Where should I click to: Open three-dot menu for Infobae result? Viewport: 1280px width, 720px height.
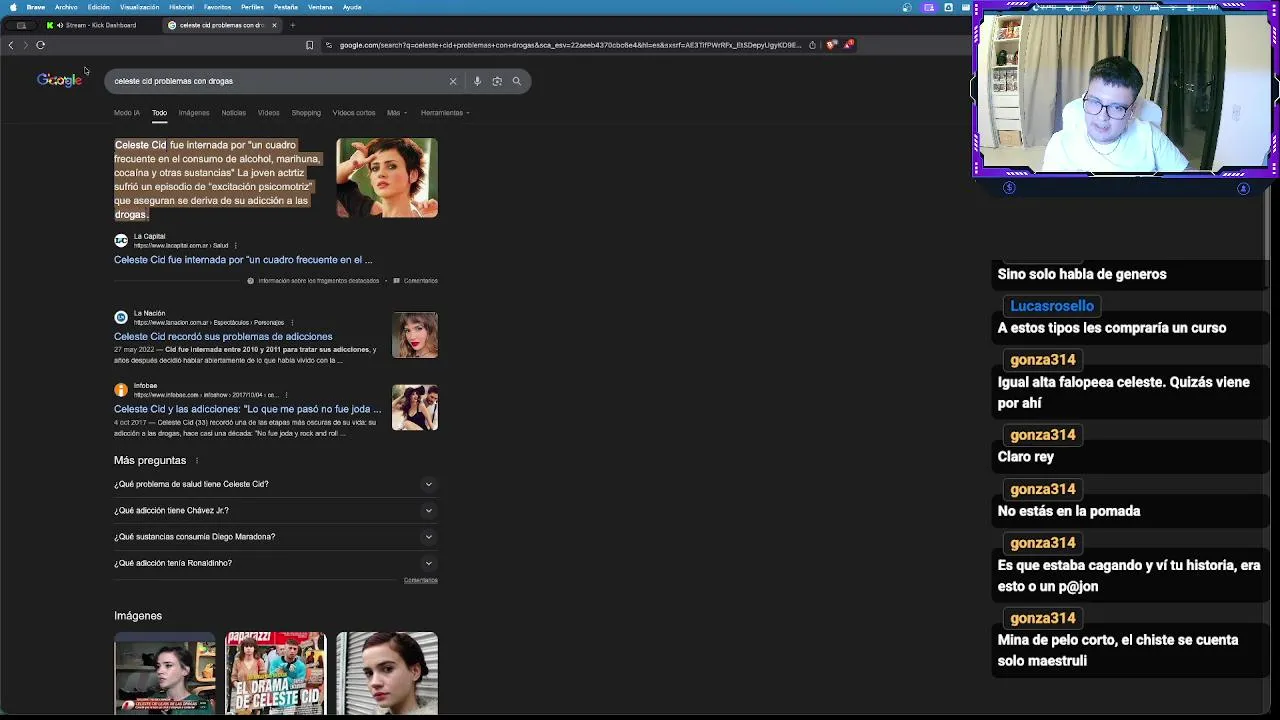pyautogui.click(x=286, y=394)
